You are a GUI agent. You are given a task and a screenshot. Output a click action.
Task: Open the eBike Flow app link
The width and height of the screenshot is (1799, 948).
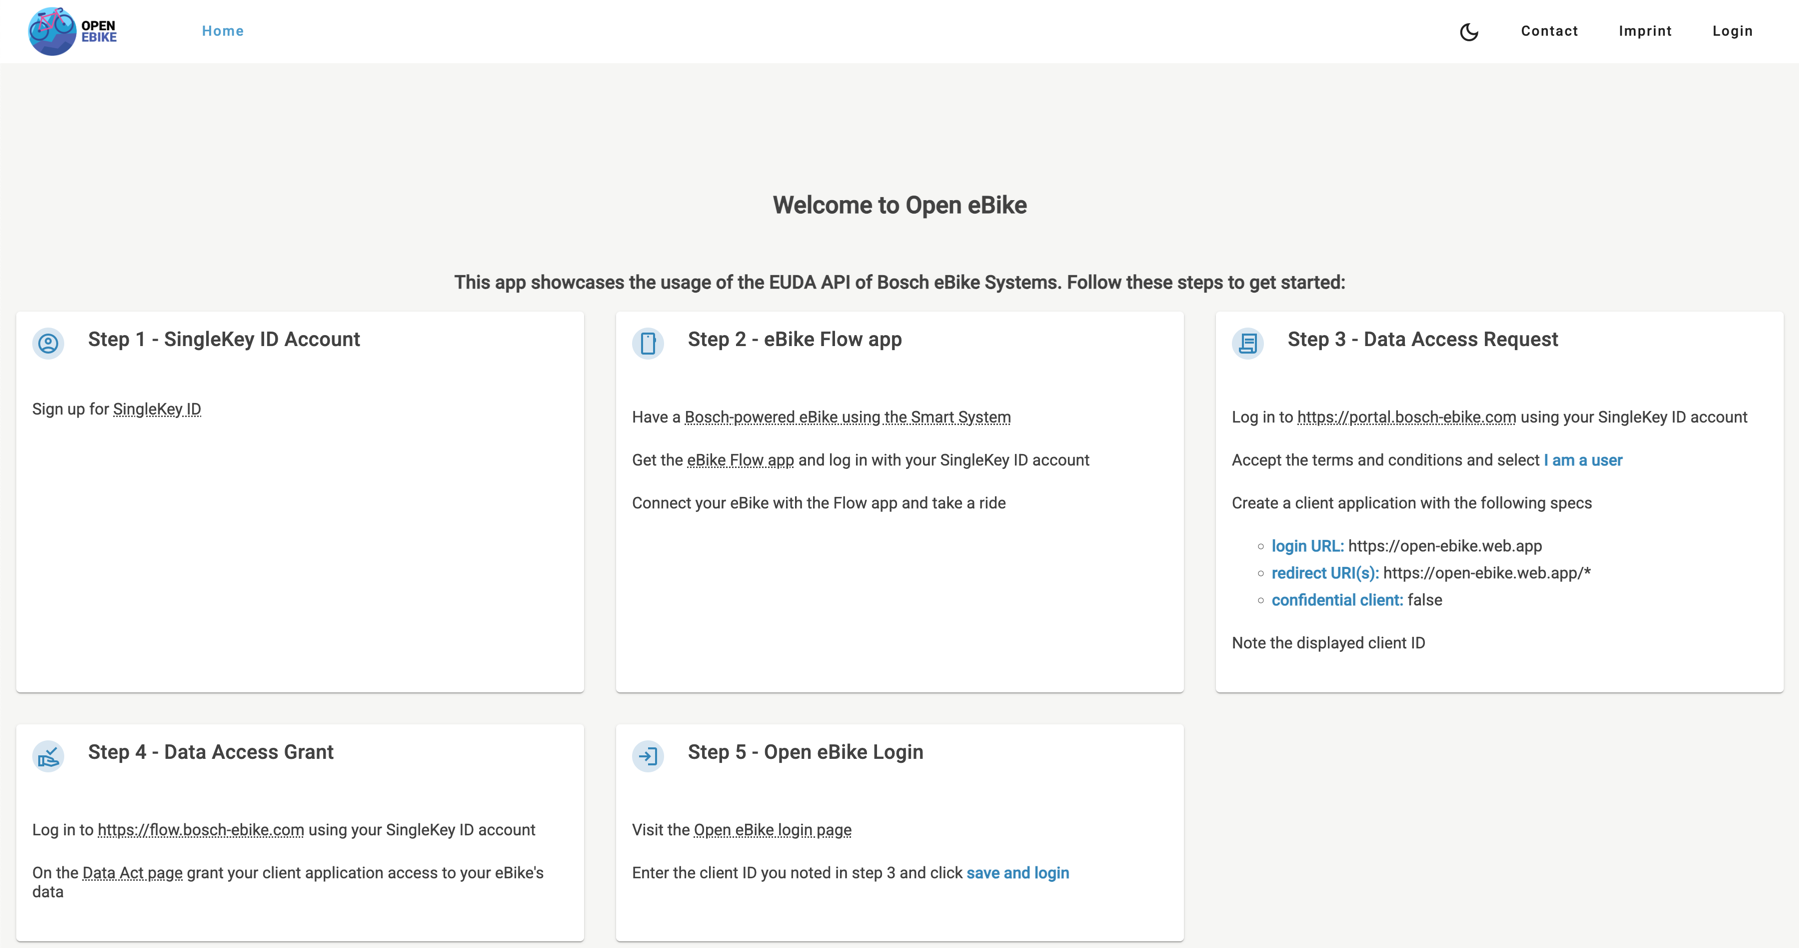point(739,460)
